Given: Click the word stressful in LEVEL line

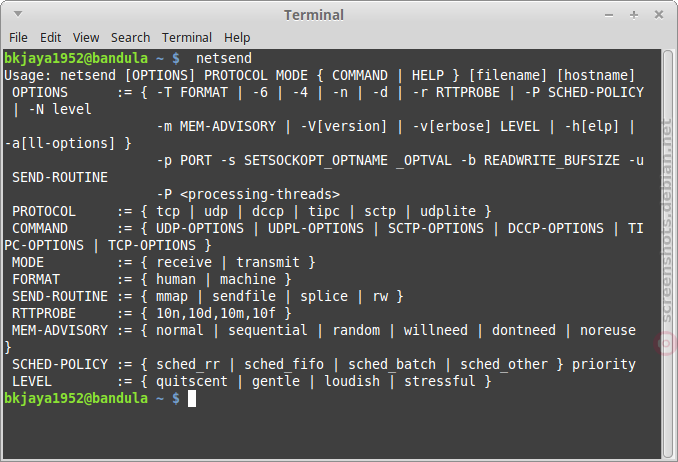Looking at the screenshot, I should pyautogui.click(x=439, y=381).
